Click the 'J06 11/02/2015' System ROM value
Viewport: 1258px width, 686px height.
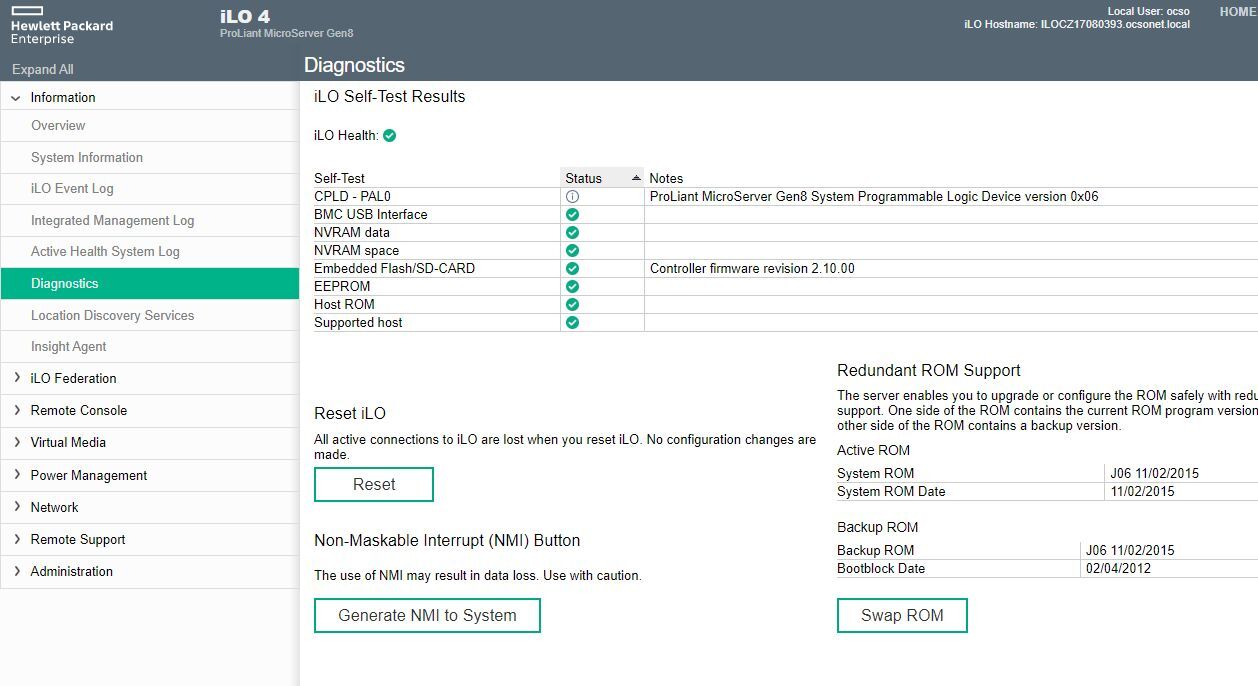click(x=1154, y=473)
